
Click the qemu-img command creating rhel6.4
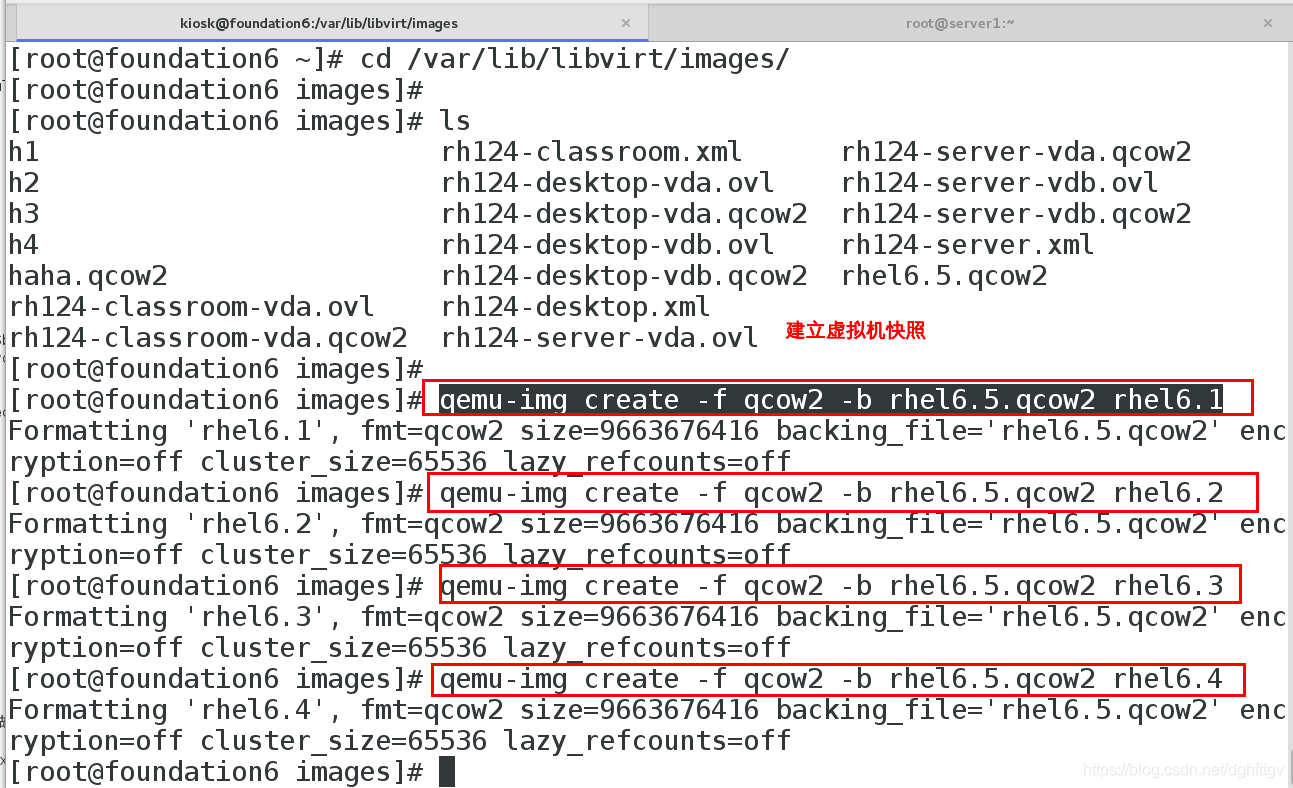pos(832,680)
